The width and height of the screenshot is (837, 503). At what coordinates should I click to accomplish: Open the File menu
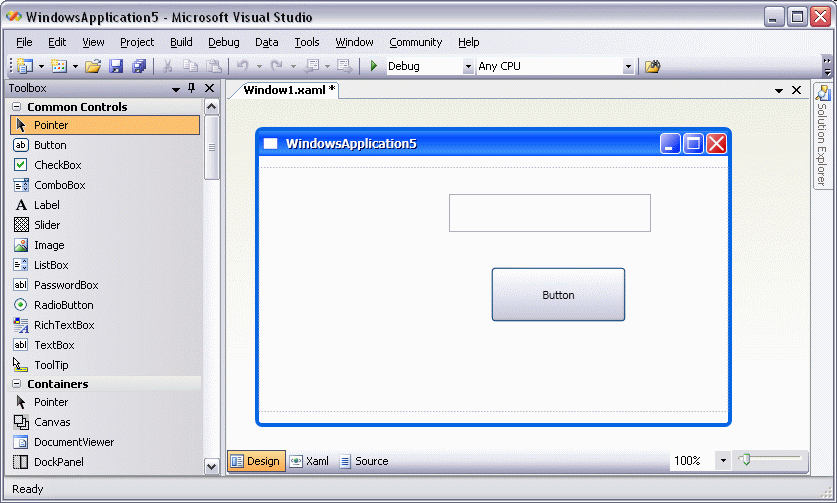point(24,42)
